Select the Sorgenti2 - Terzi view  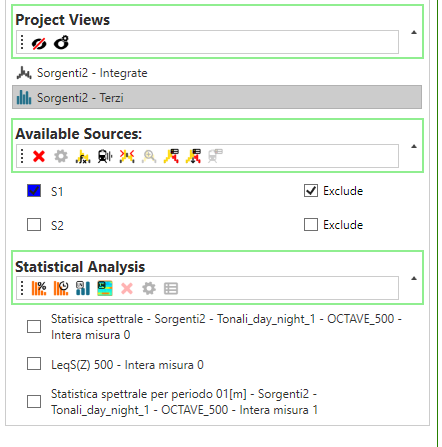[x=217, y=97]
